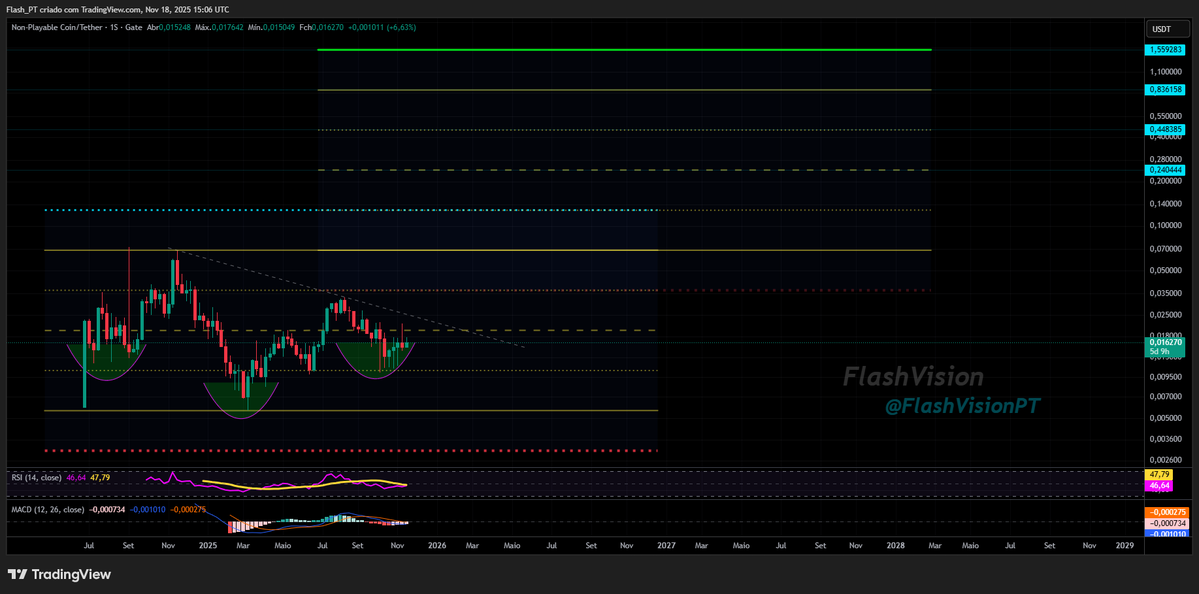This screenshot has width=1199, height=594.
Task: Click the TradingView logo at the bottom
Action: coord(60,574)
